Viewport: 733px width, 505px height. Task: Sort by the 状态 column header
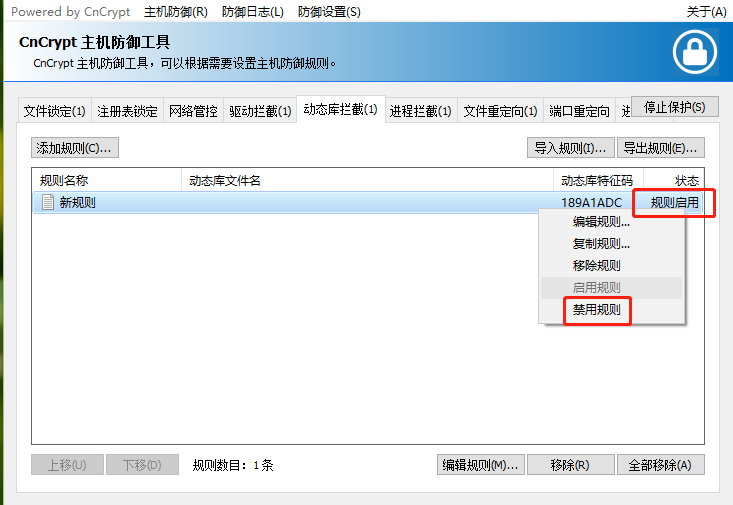click(674, 180)
